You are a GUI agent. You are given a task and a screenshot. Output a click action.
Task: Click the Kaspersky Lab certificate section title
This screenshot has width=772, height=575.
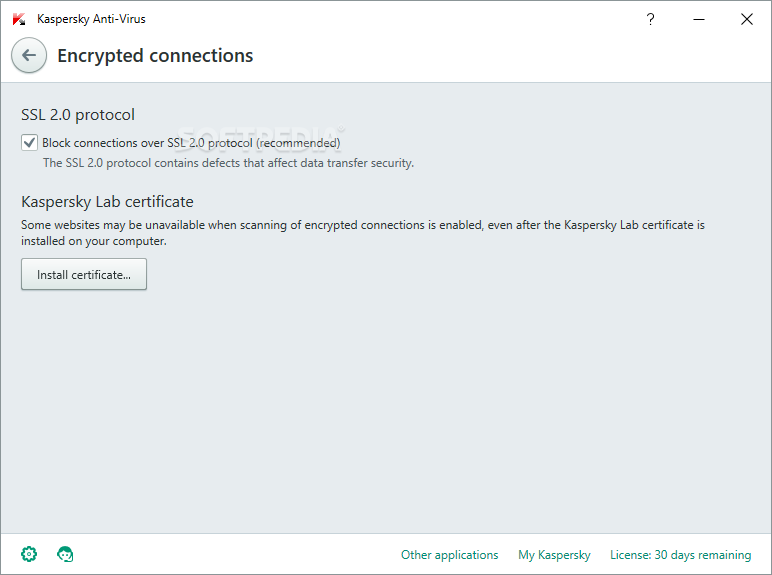107,202
